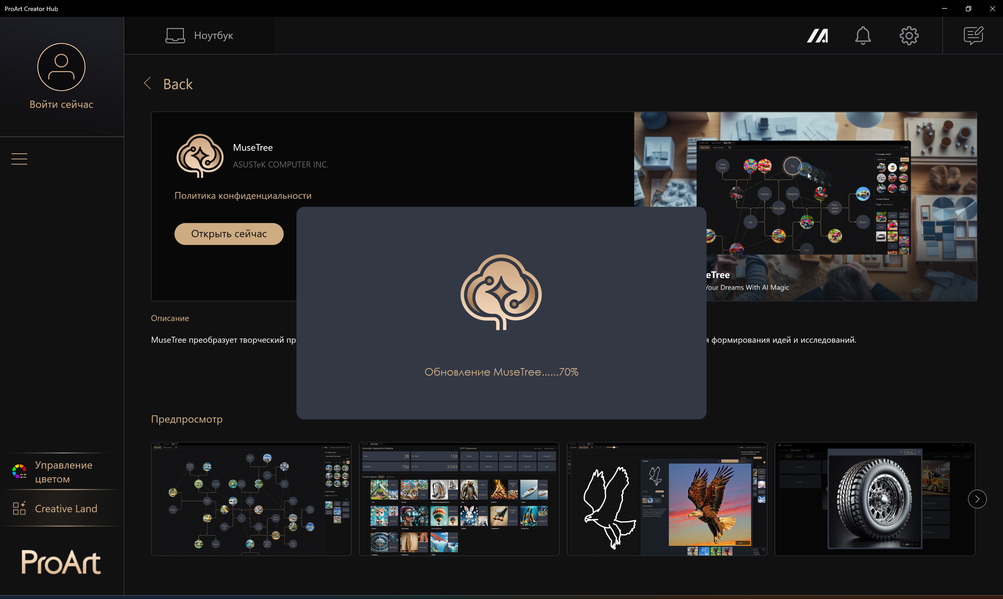Open the Политика конфиденциальности link
The width and height of the screenshot is (1003, 599).
tap(243, 196)
